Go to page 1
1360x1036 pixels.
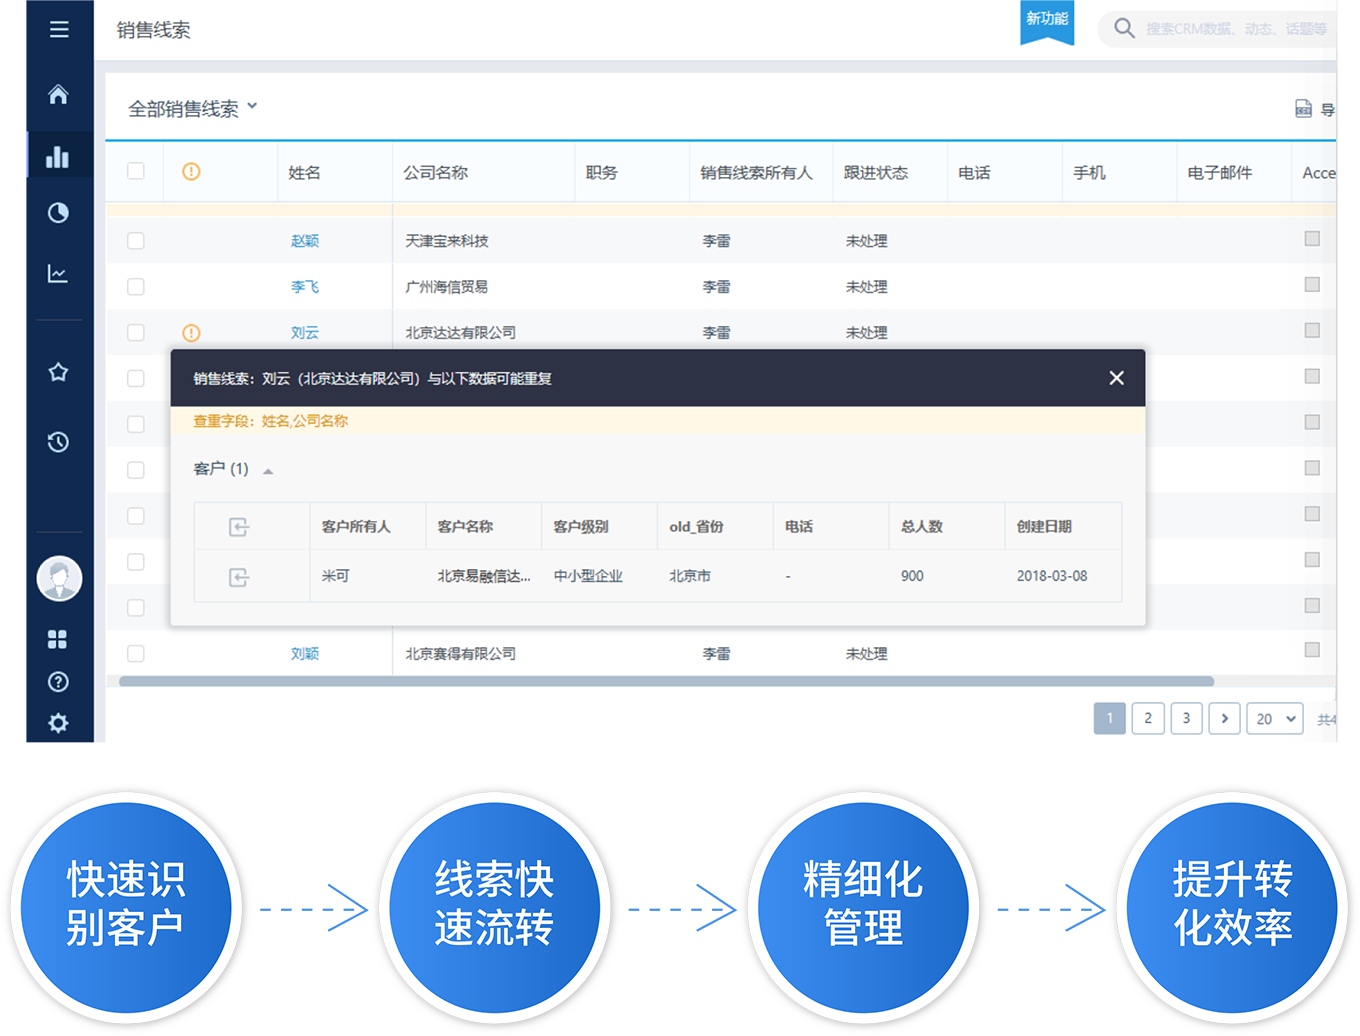(x=1109, y=718)
